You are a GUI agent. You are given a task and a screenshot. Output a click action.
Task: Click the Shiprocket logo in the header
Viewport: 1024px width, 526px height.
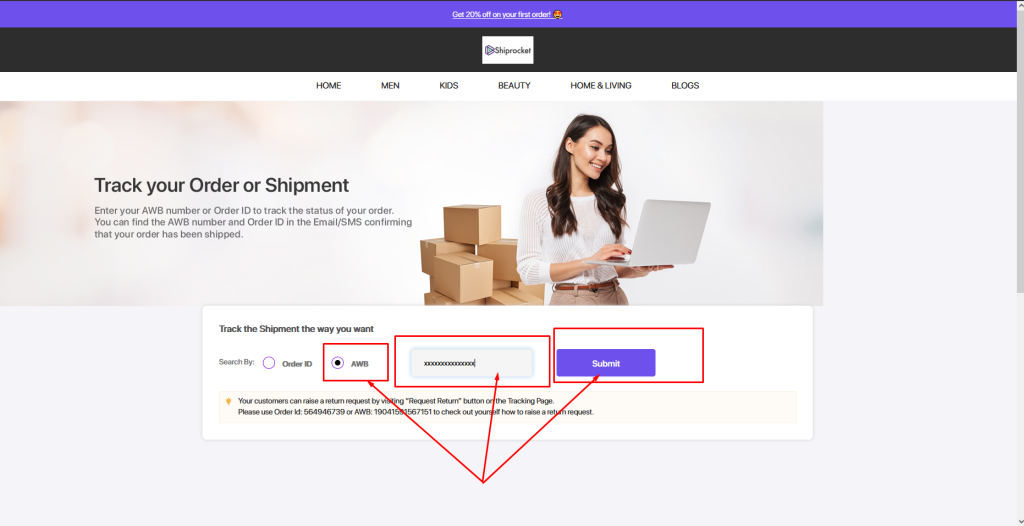507,50
